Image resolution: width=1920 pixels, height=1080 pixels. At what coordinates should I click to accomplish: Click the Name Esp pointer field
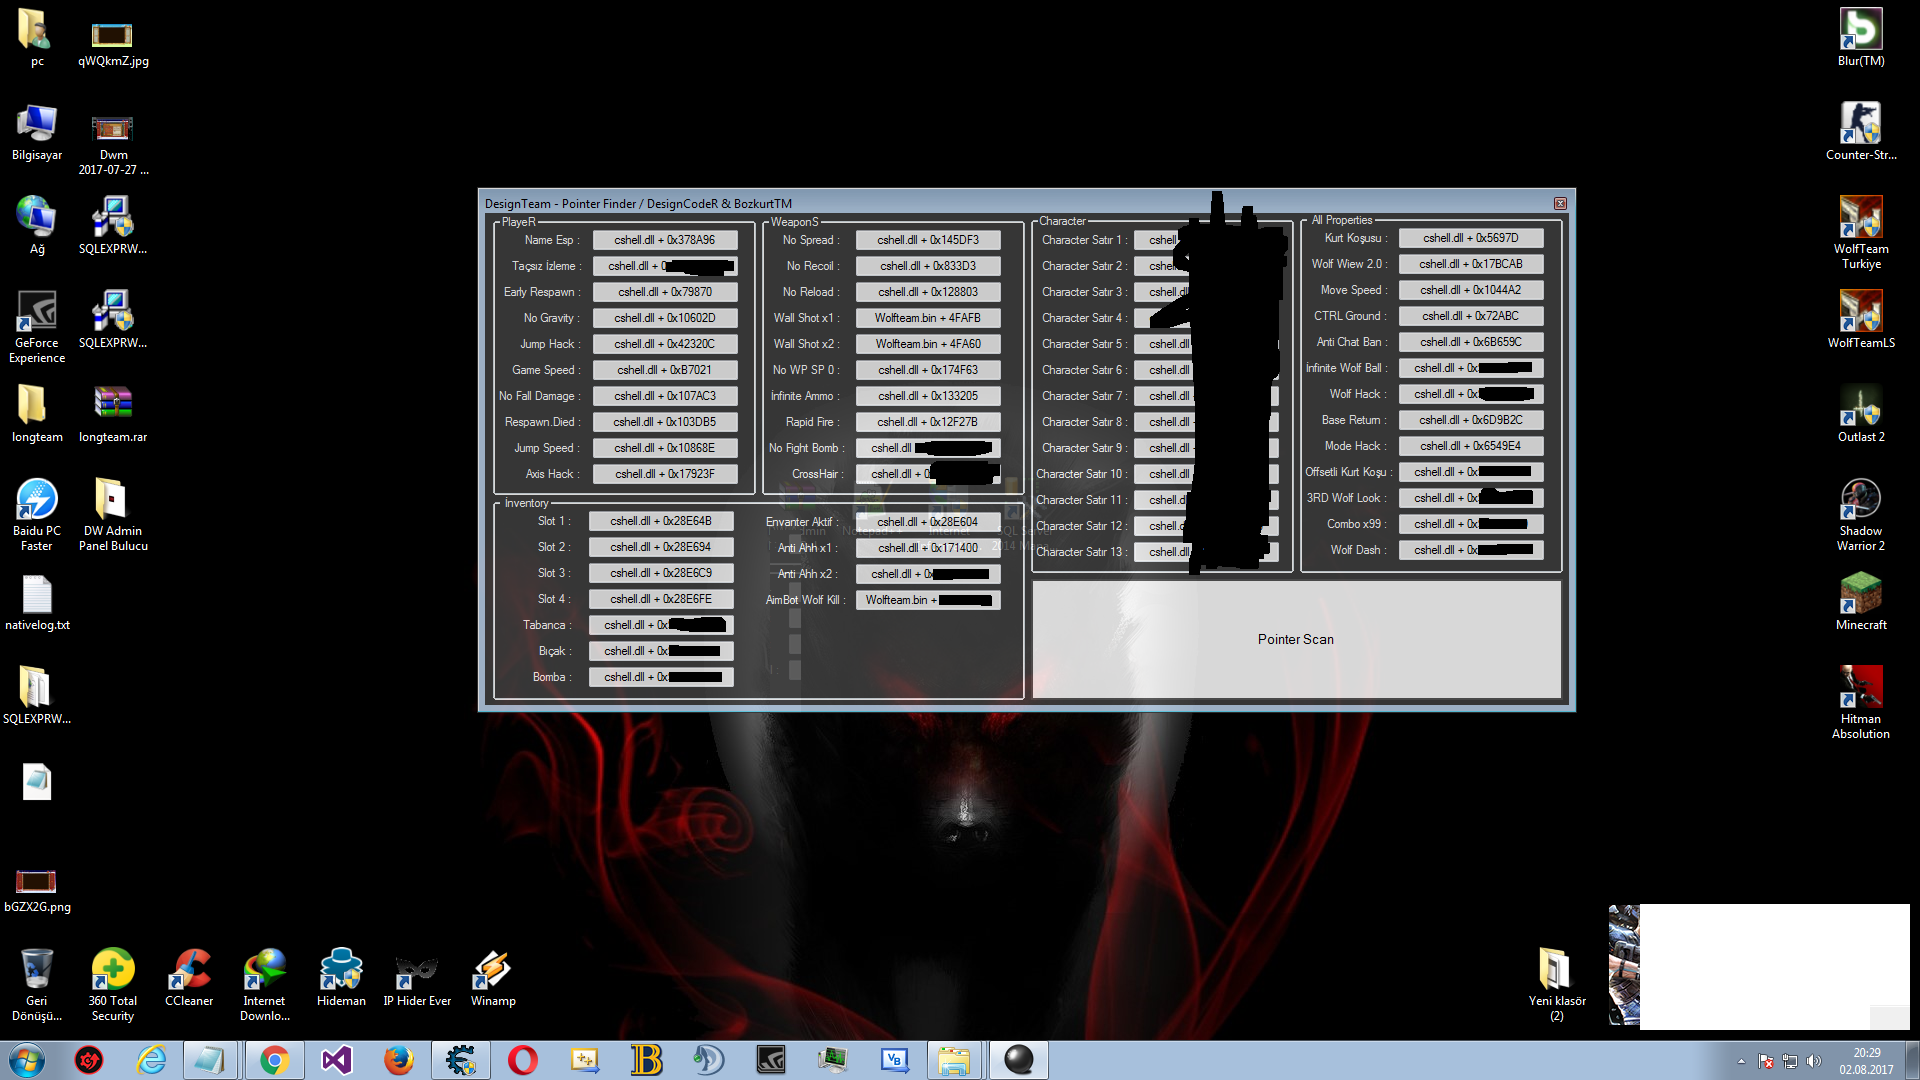tap(665, 240)
